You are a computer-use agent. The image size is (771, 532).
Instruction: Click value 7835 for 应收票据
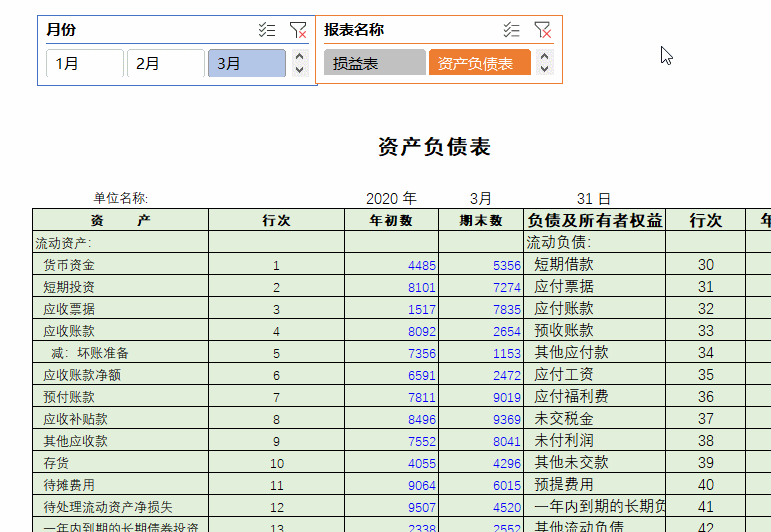pyautogui.click(x=481, y=308)
